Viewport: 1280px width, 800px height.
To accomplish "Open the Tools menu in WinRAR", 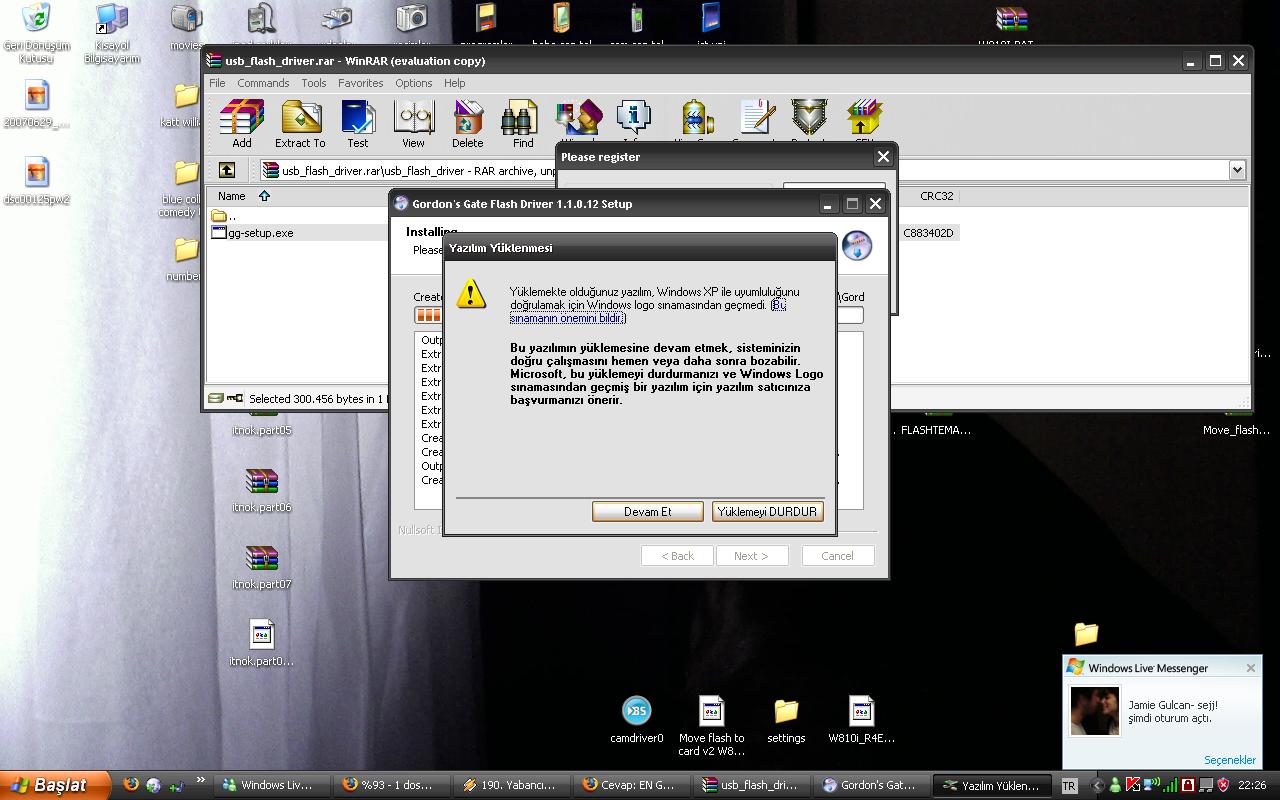I will coord(314,83).
